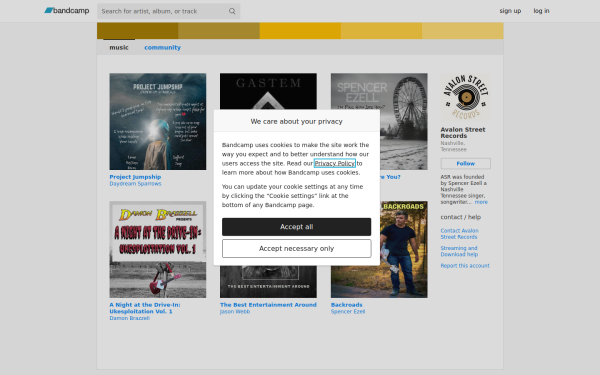Click the Spencer Ezell artist text under Backroads
This screenshot has width=600, height=375.
pos(348,312)
